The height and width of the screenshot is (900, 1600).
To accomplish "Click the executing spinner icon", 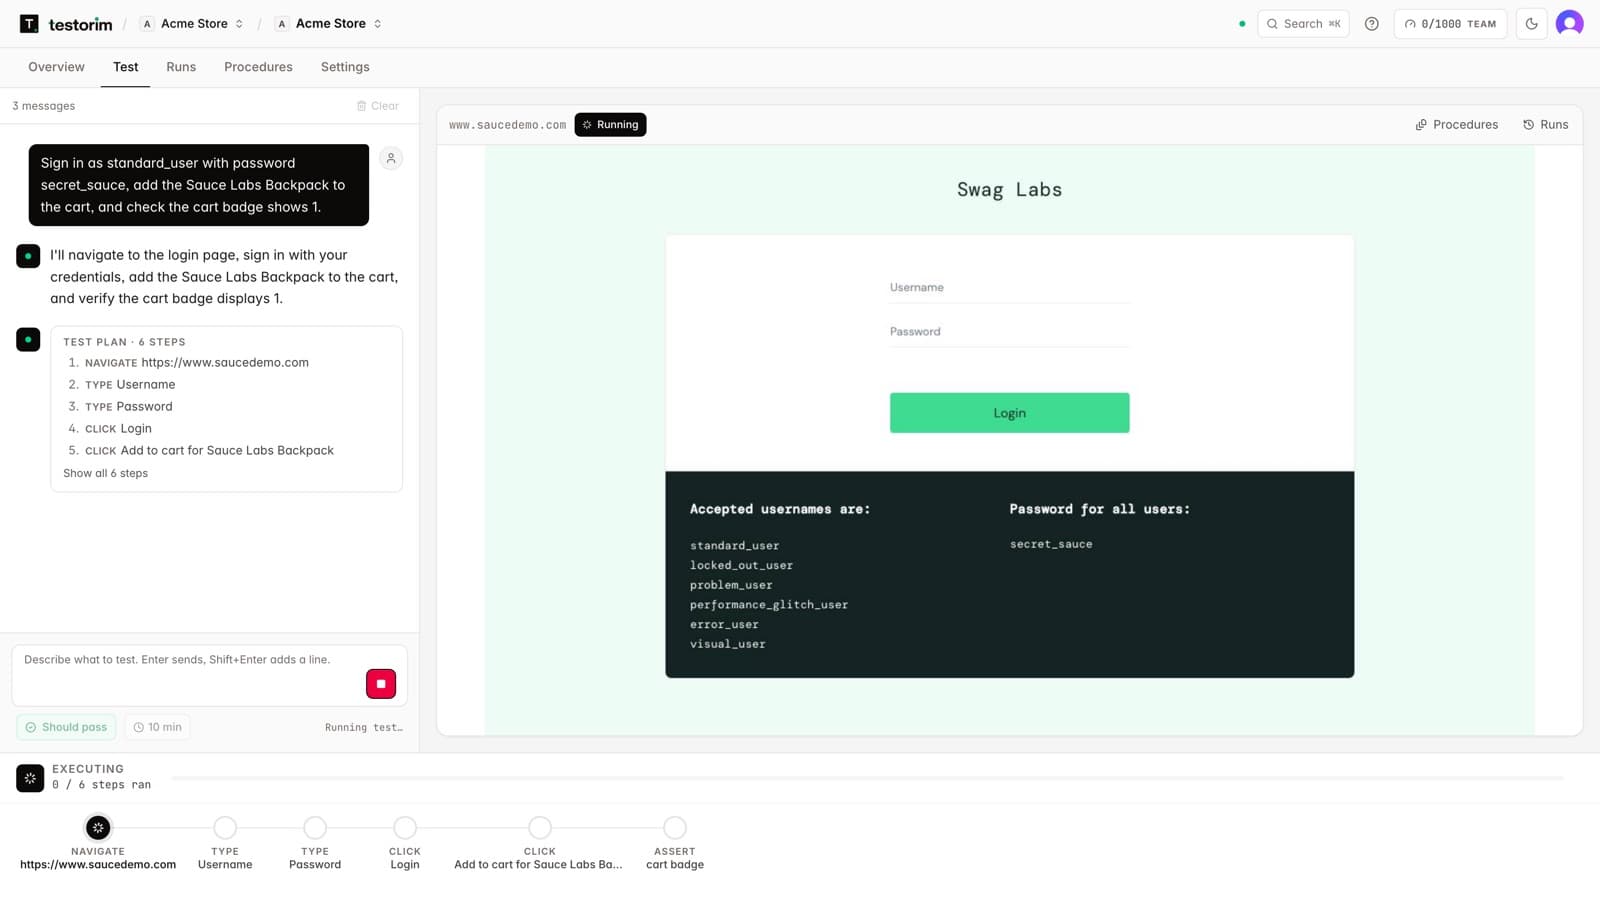I will pyautogui.click(x=30, y=777).
